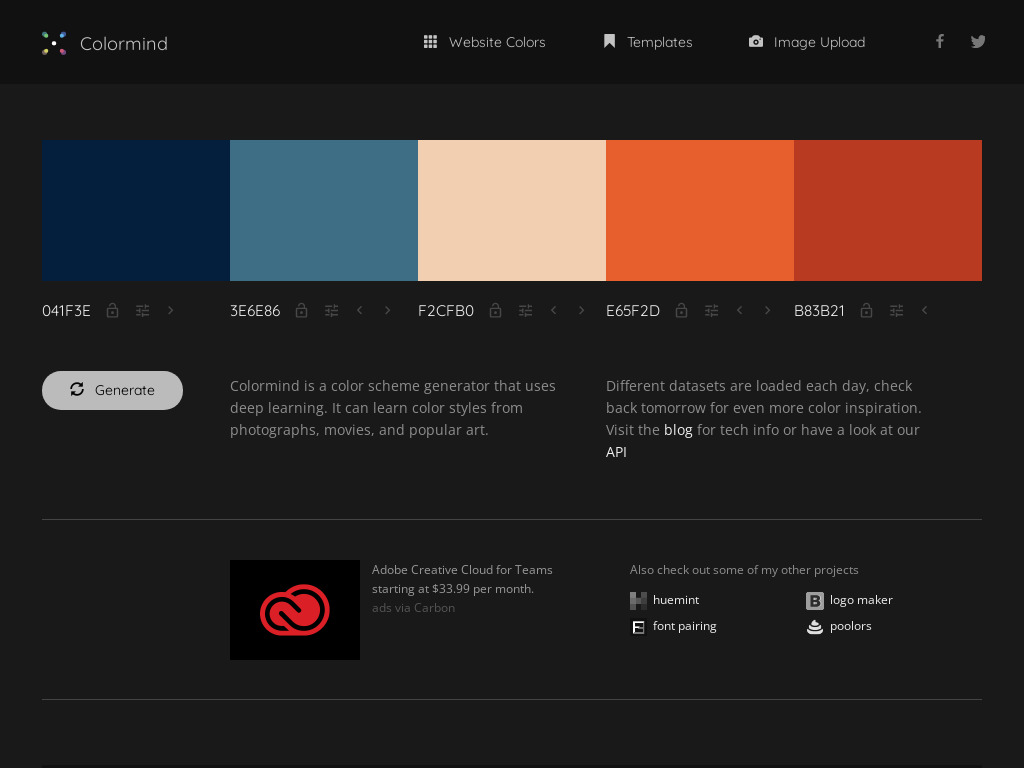Screen dimensions: 1024x768
Task: Move E65F2D color right with arrow
Action: coord(767,310)
